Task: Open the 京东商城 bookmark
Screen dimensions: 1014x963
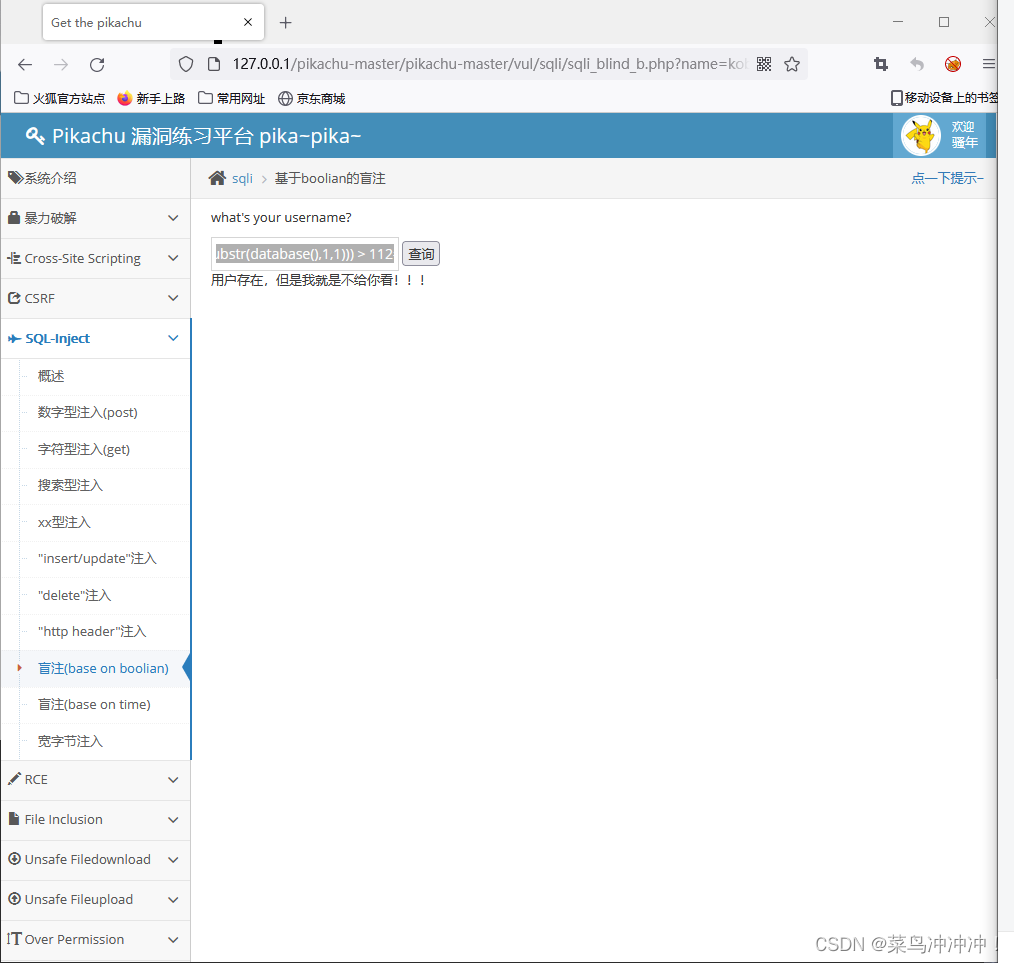Action: click(x=312, y=98)
